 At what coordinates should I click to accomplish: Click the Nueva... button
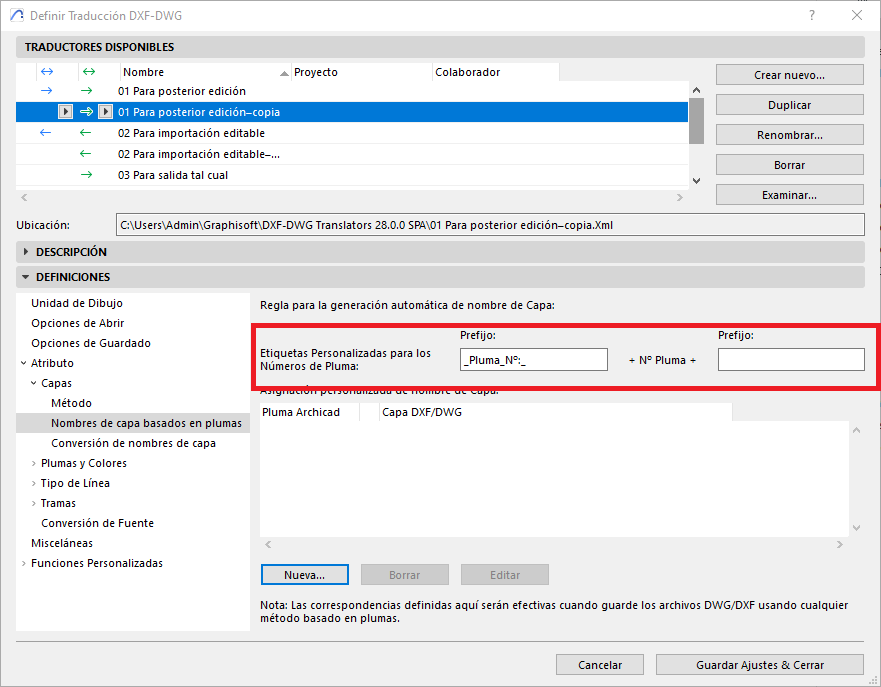pos(304,575)
